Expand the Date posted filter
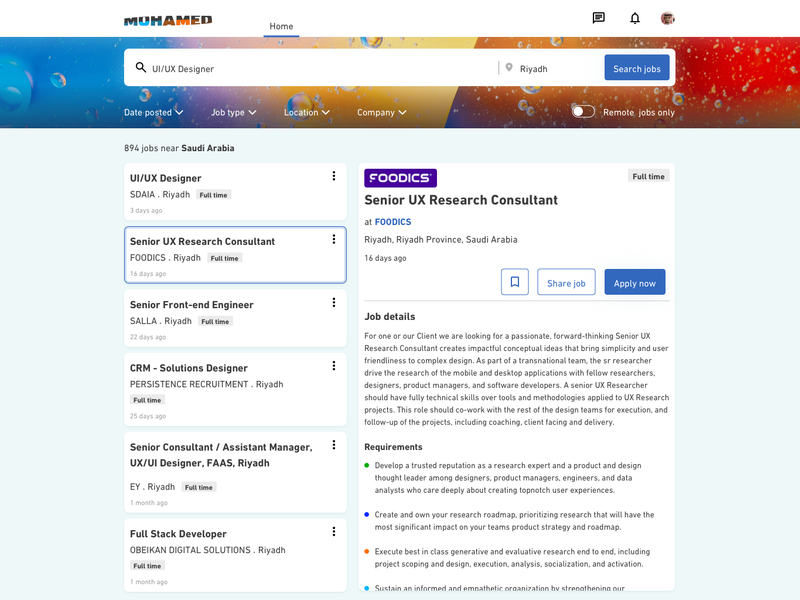 [154, 112]
